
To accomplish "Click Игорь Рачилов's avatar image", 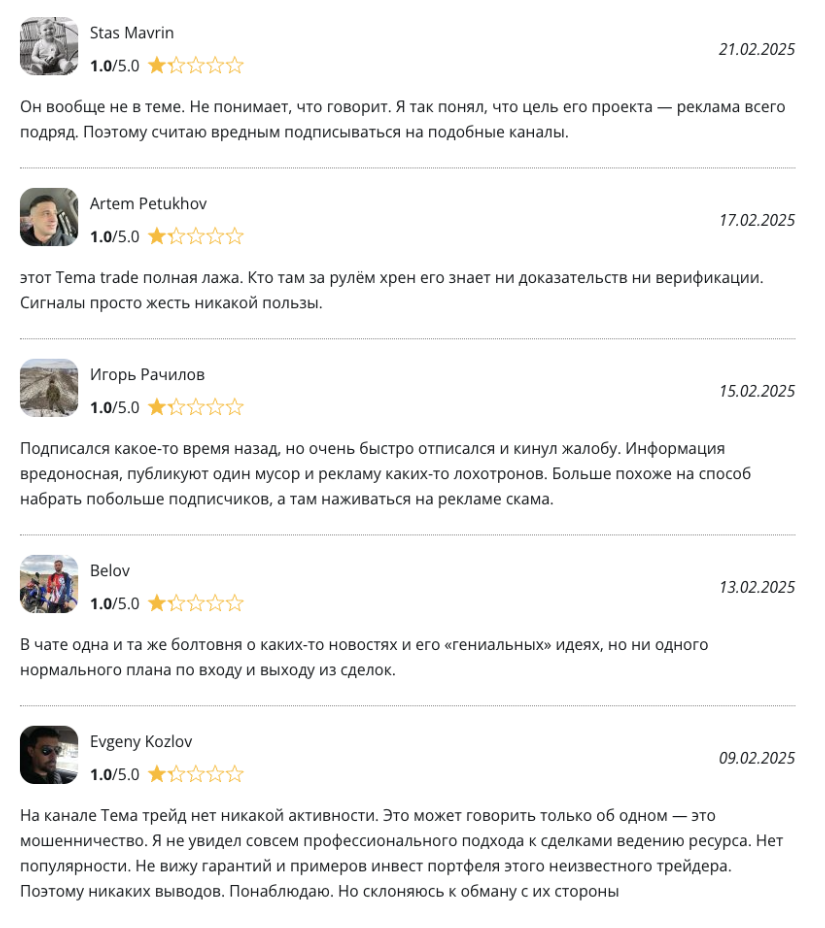I will coord(49,388).
